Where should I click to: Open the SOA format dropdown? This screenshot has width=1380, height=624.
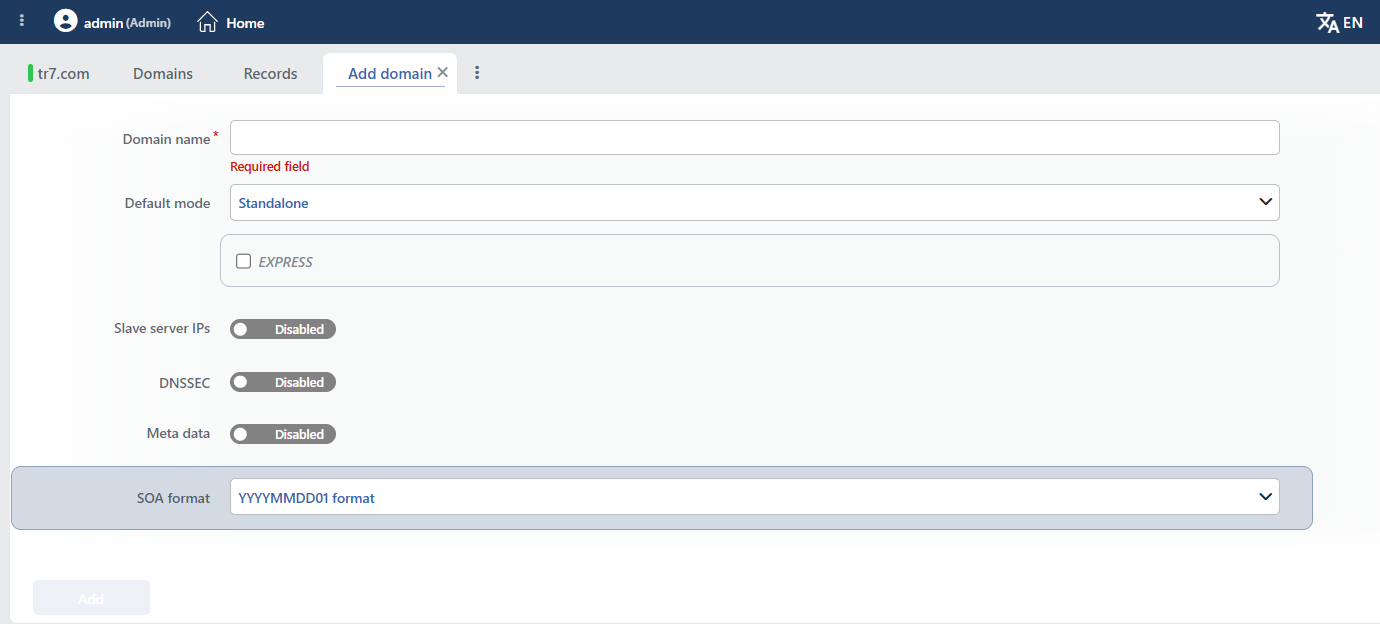pyautogui.click(x=755, y=497)
